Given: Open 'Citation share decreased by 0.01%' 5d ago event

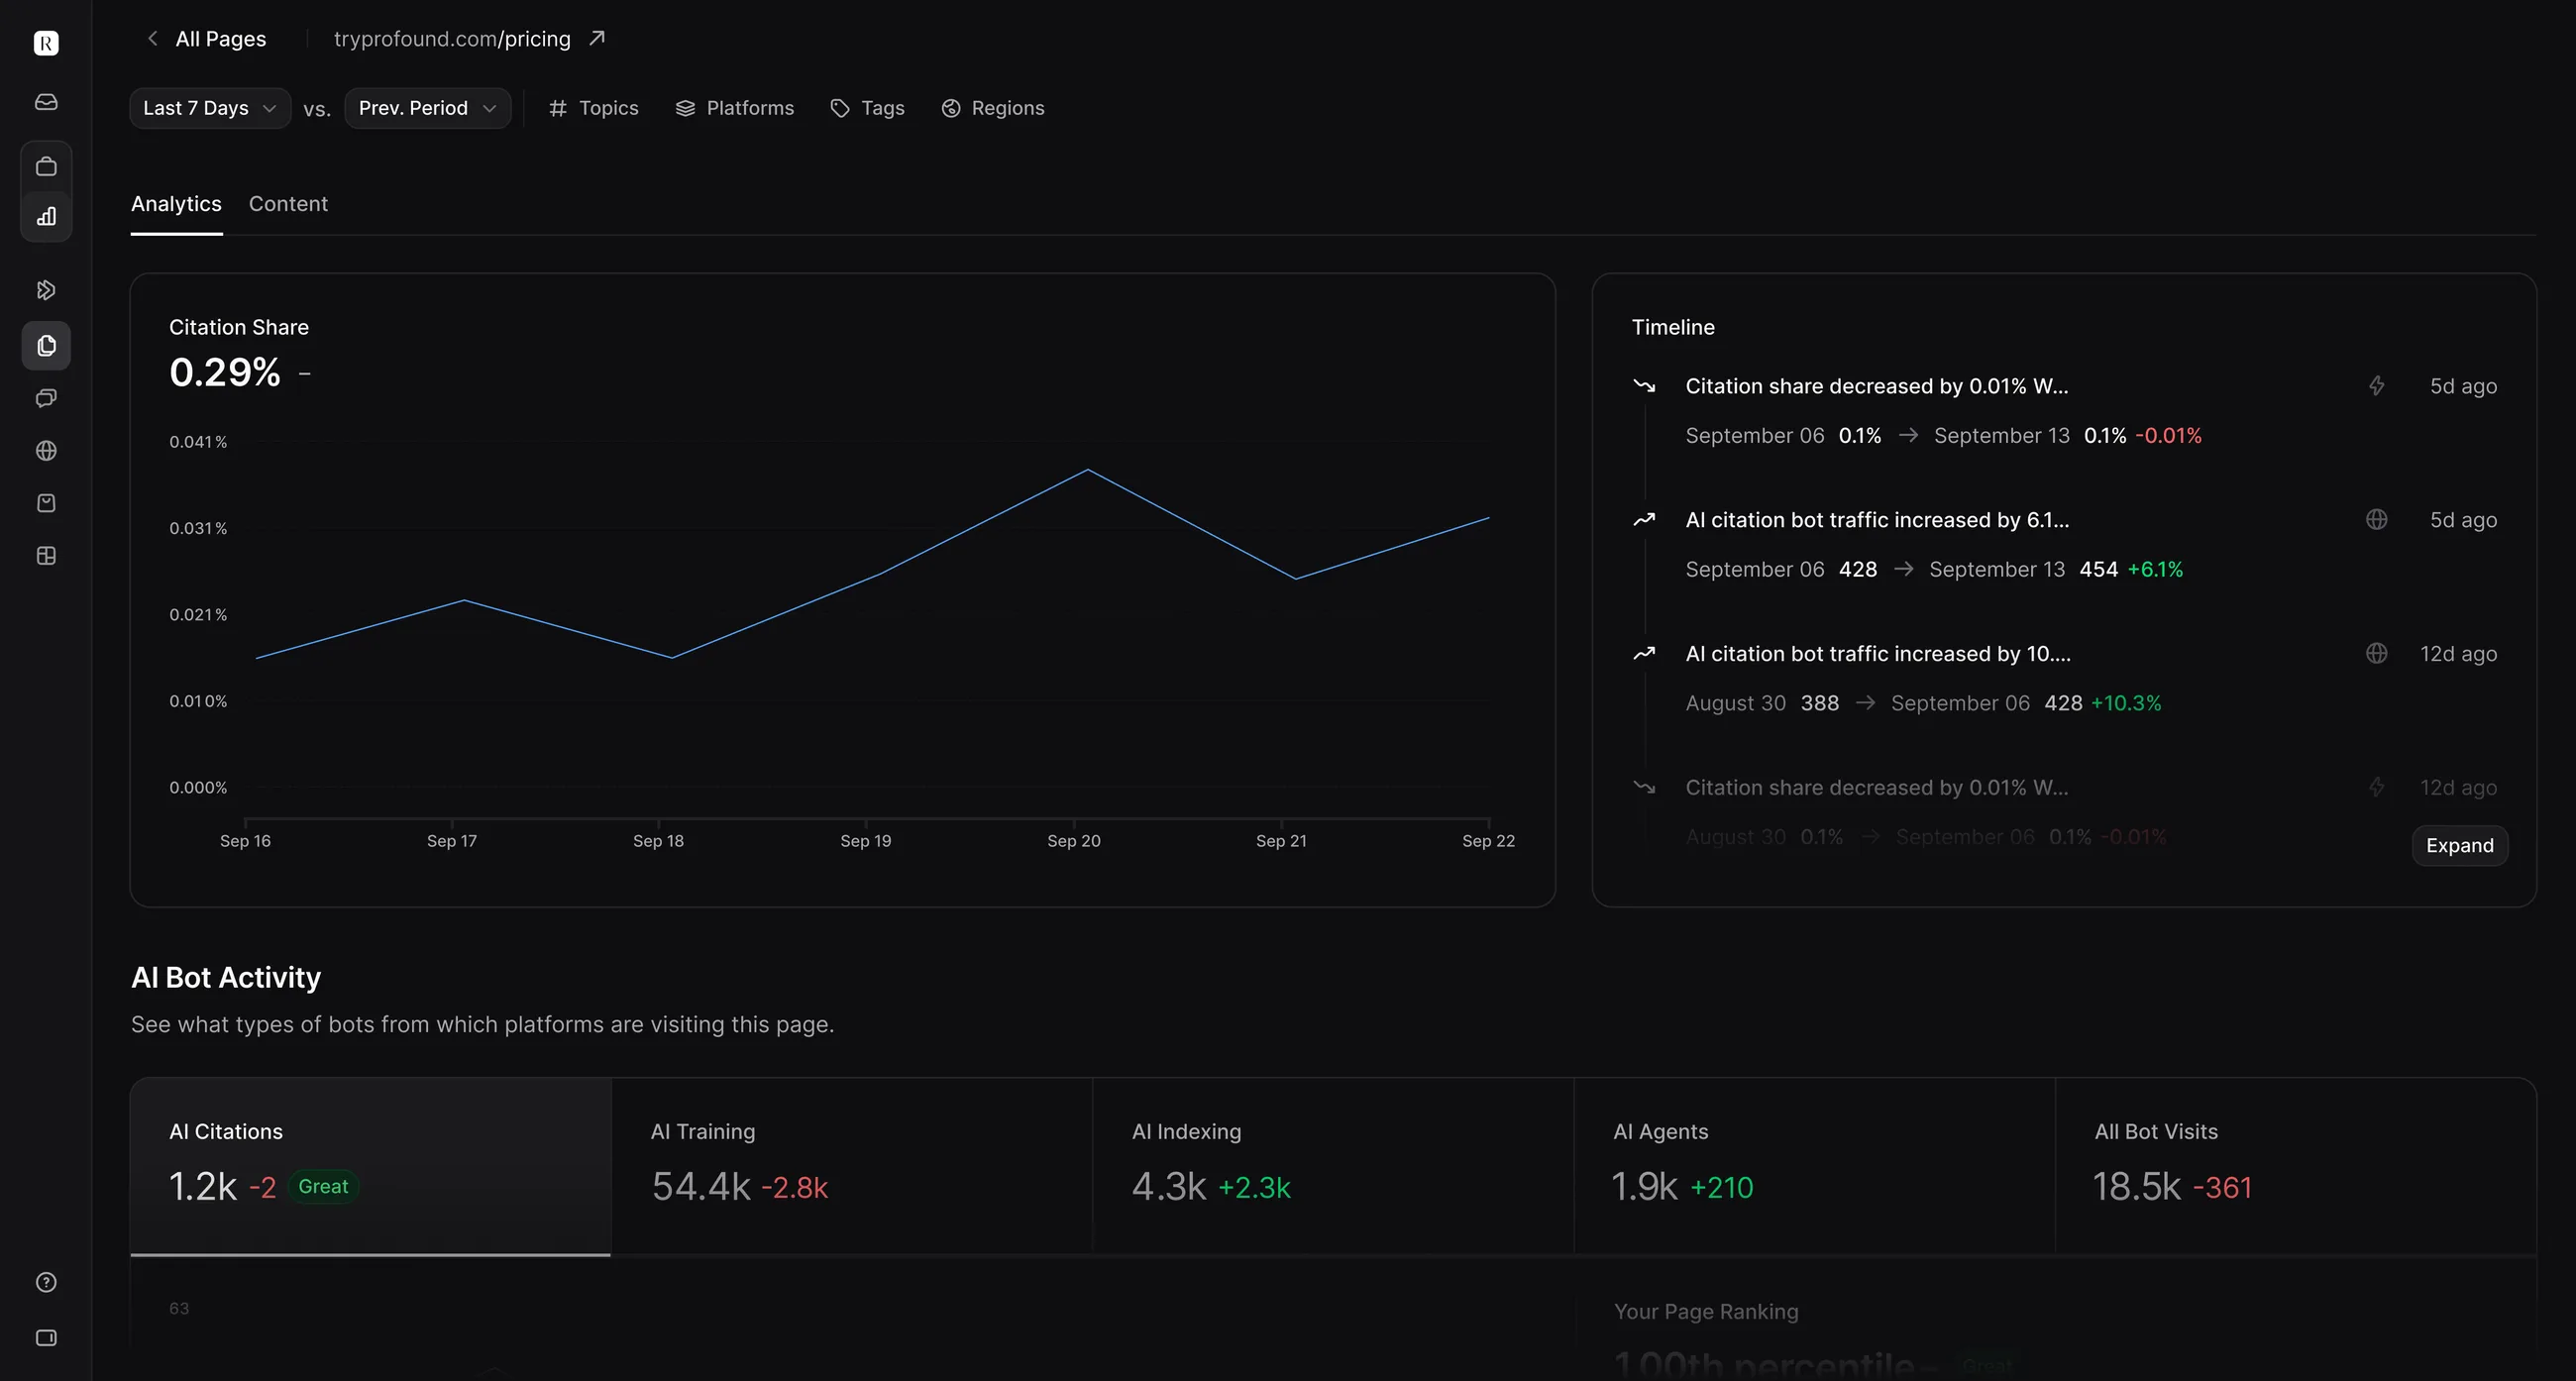Looking at the screenshot, I should pos(1876,386).
